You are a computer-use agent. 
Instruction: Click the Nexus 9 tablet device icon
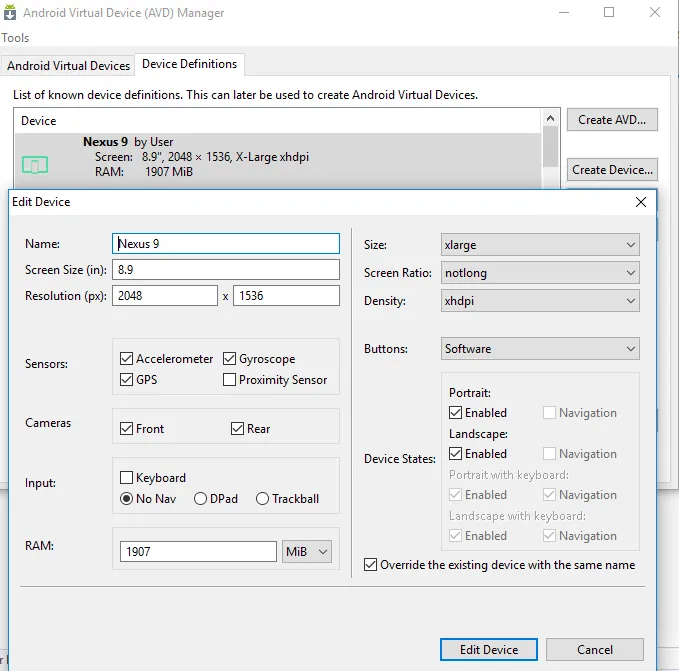[x=35, y=165]
